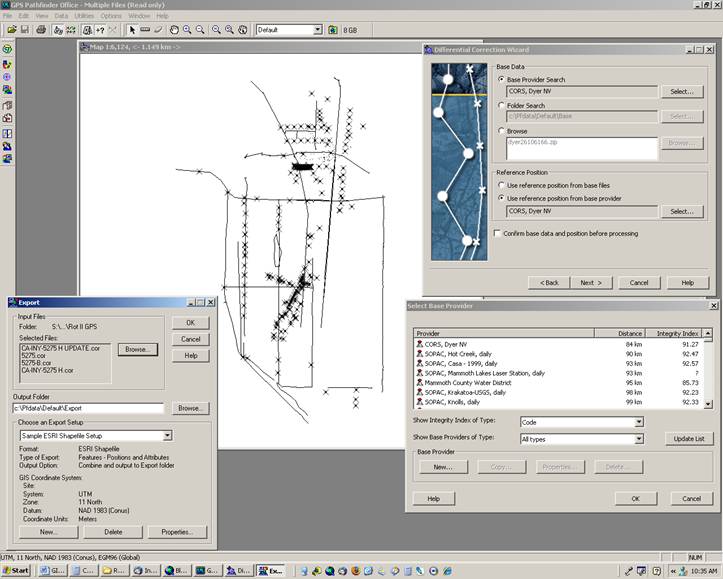723x579 pixels.
Task: Open 'Show Integrity Index of Type' dropdown
Action: (639, 422)
